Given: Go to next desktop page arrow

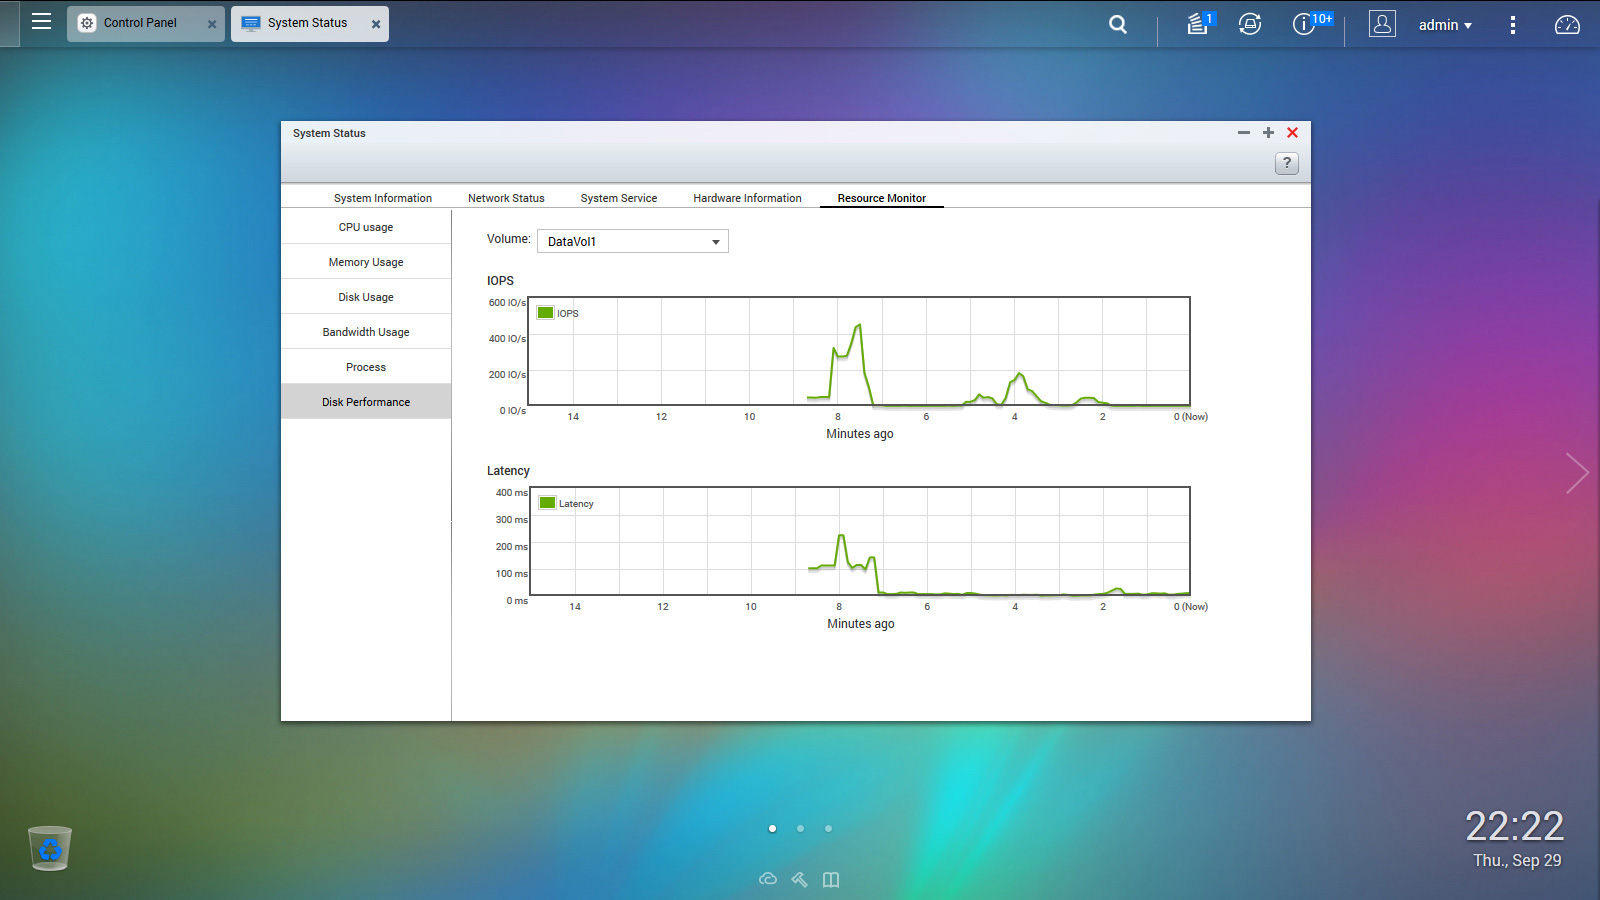Looking at the screenshot, I should [1577, 473].
